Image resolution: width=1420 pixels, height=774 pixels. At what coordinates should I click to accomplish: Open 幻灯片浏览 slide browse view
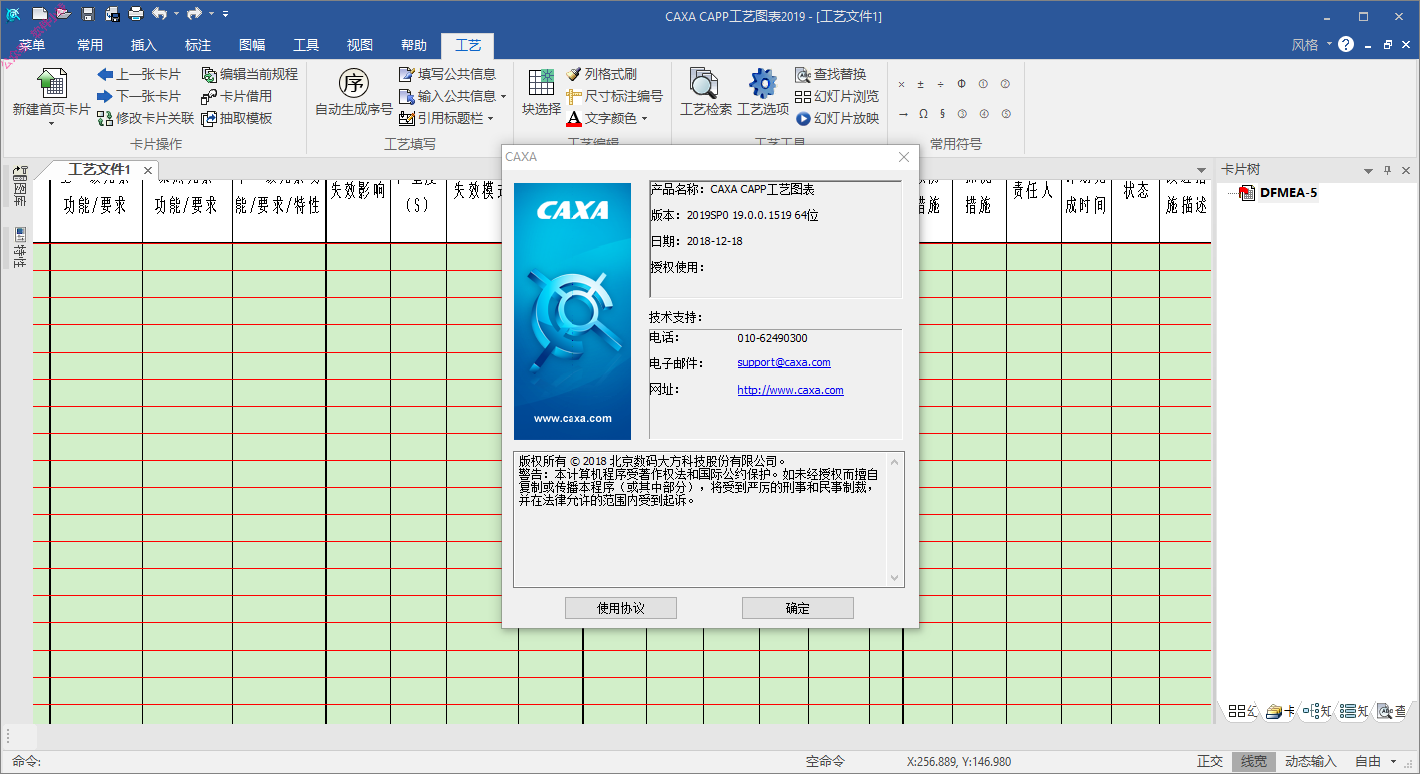[x=837, y=96]
